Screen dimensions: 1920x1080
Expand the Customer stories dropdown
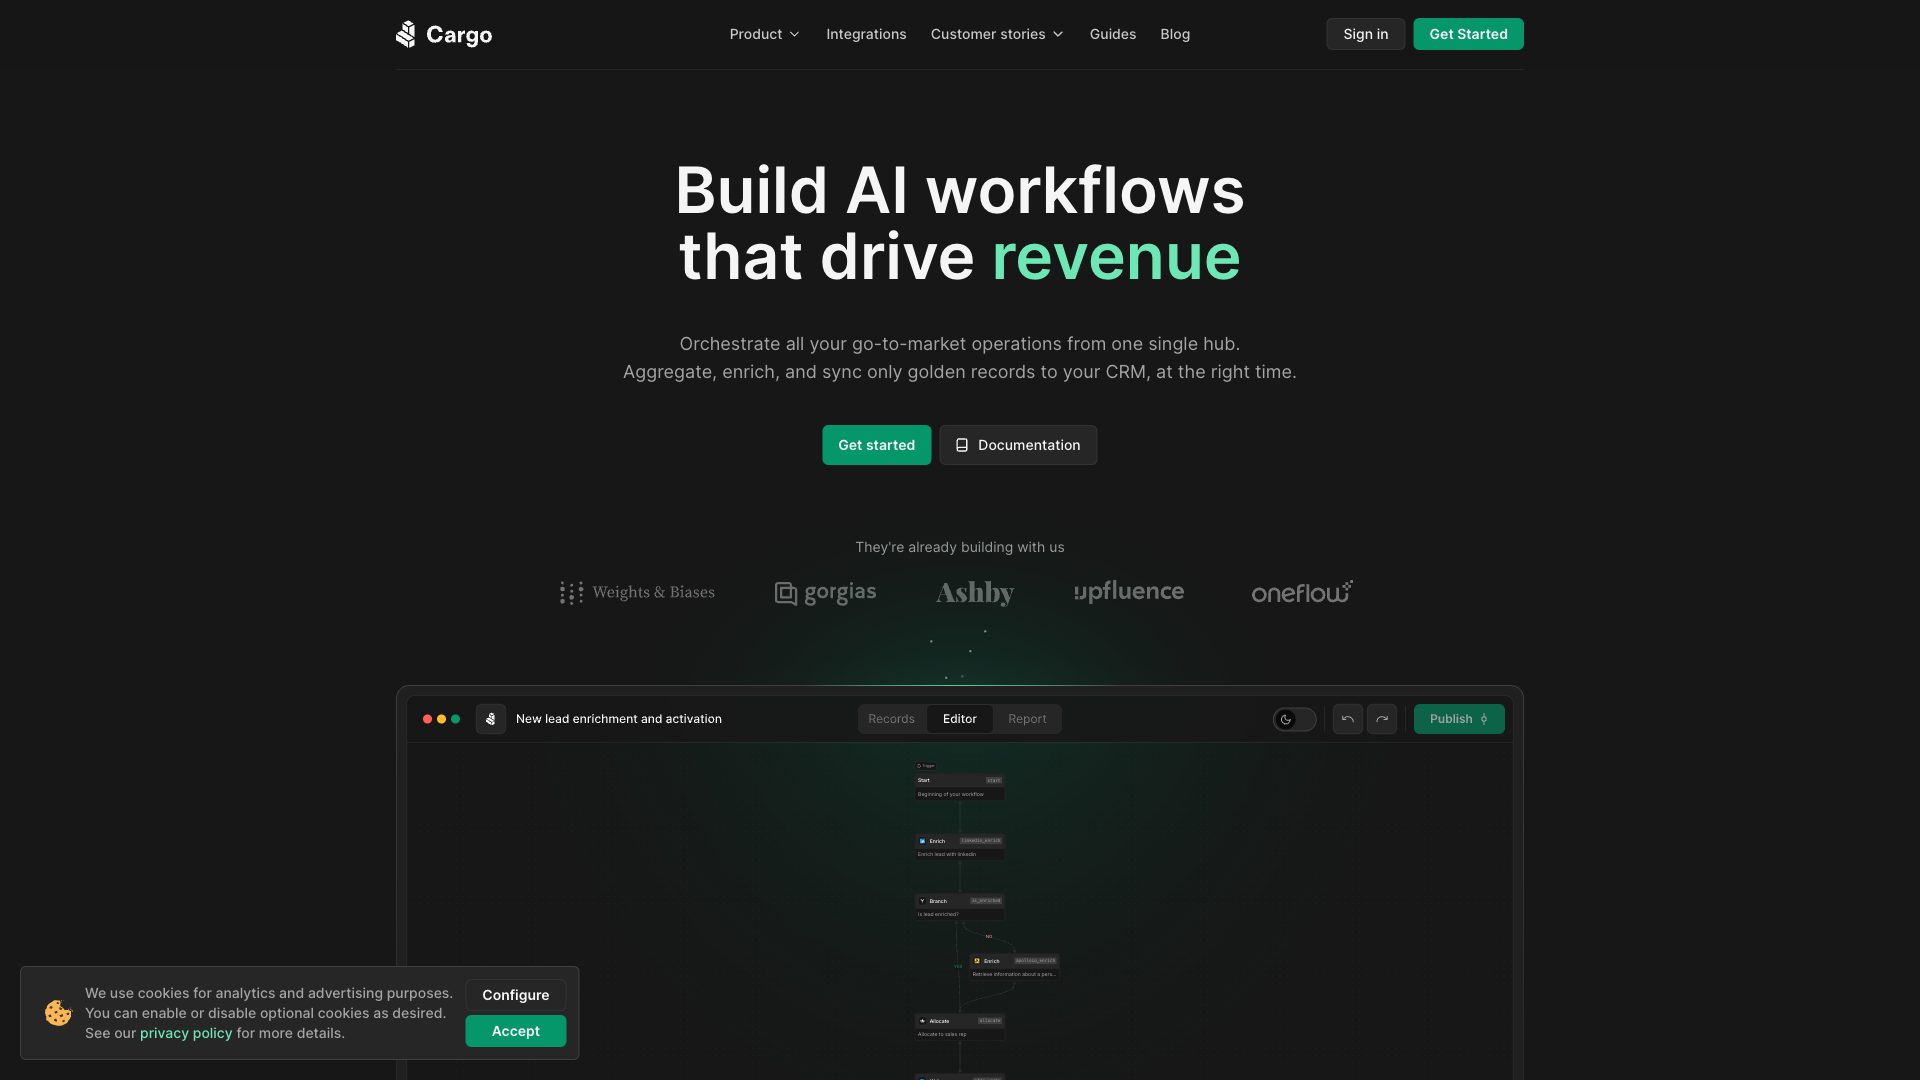click(x=996, y=33)
